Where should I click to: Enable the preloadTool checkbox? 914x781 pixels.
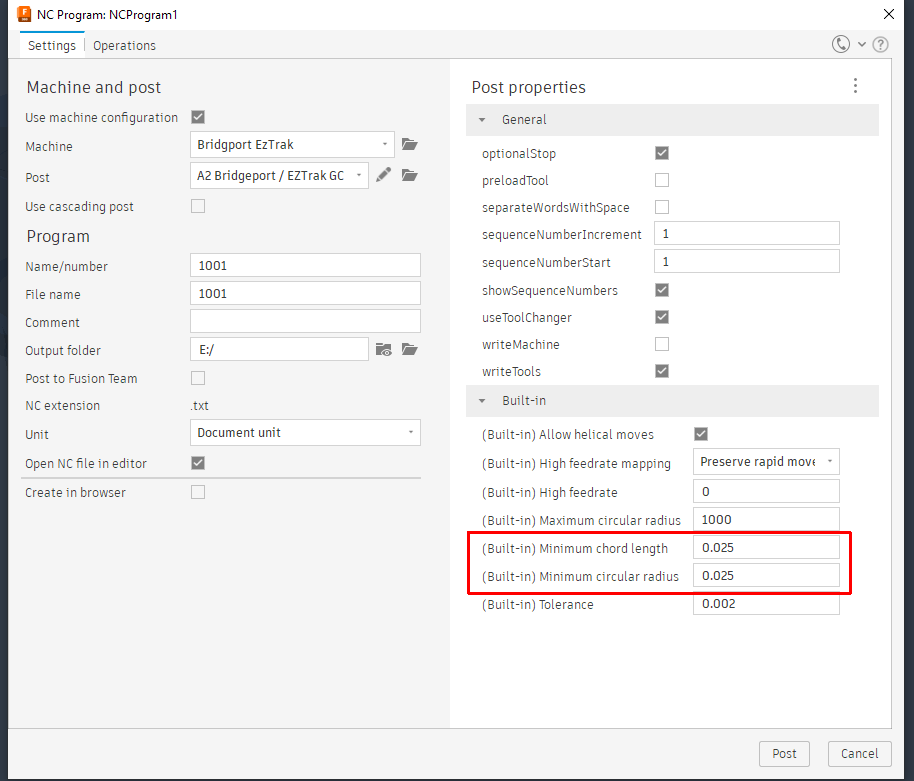click(662, 181)
